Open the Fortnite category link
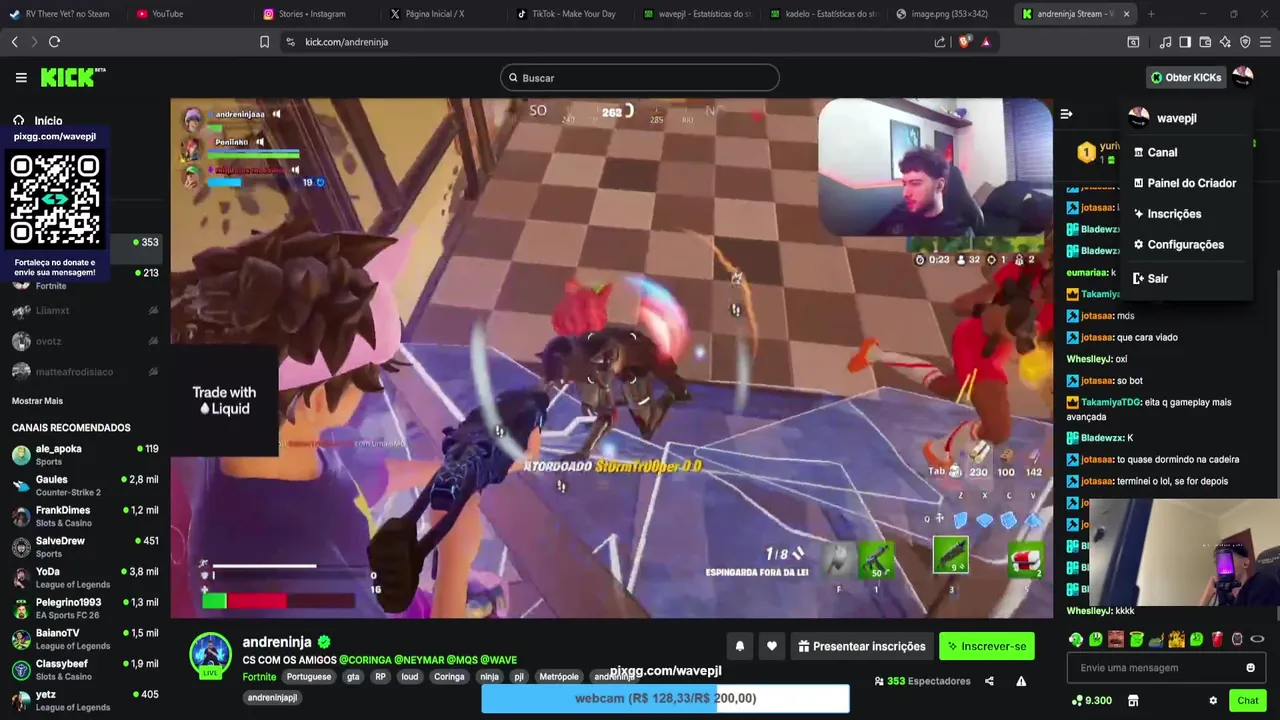Viewport: 1280px width, 720px height. pos(259,677)
